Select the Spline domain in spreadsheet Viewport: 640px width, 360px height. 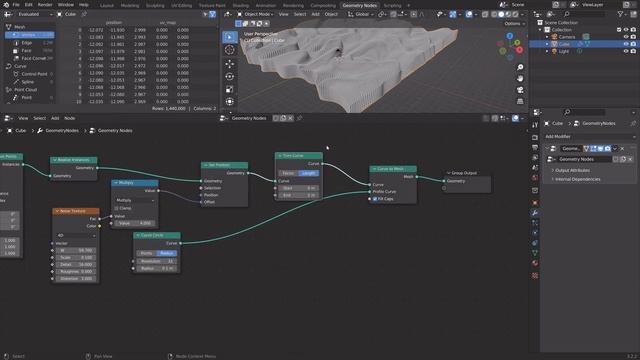point(28,82)
